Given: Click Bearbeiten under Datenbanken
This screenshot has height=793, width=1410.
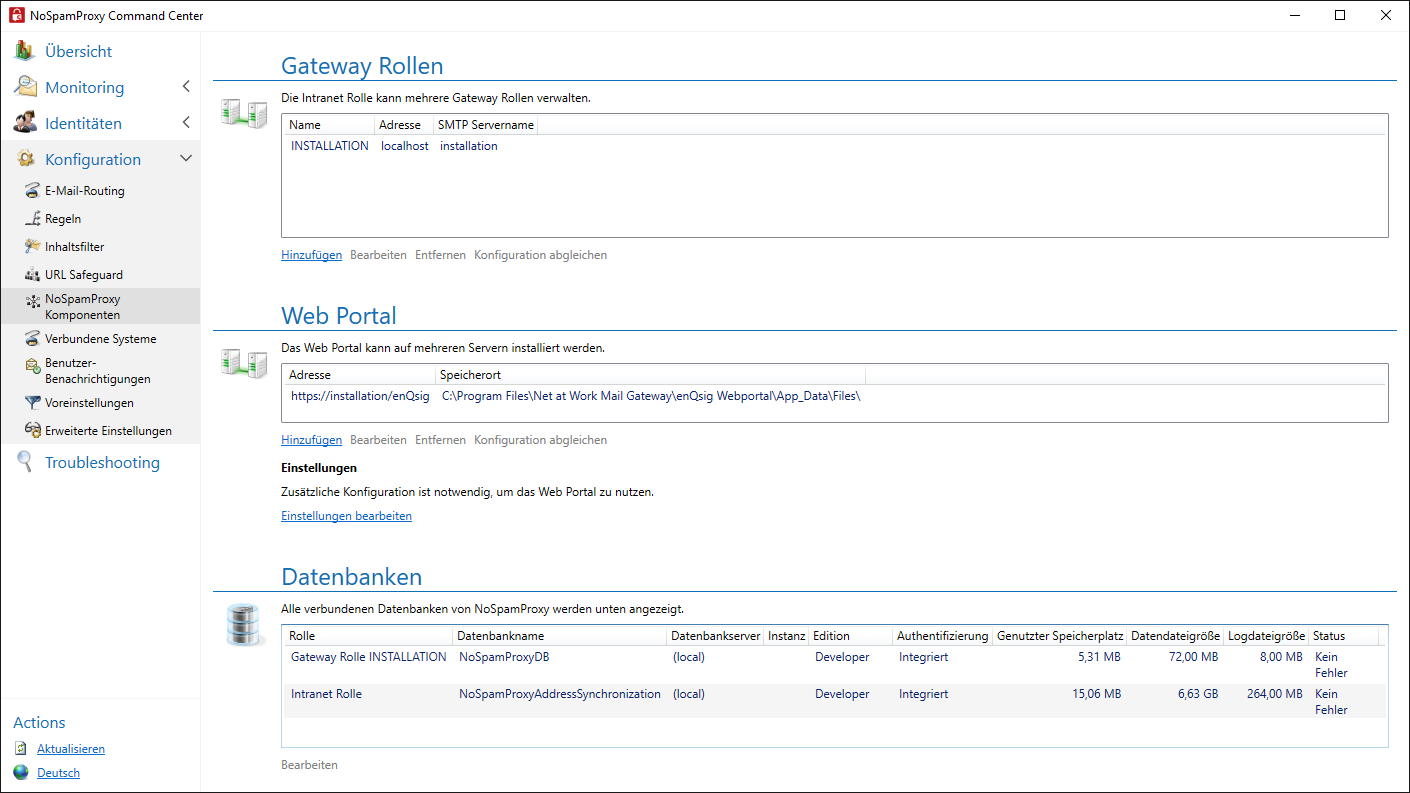Looking at the screenshot, I should pyautogui.click(x=309, y=765).
